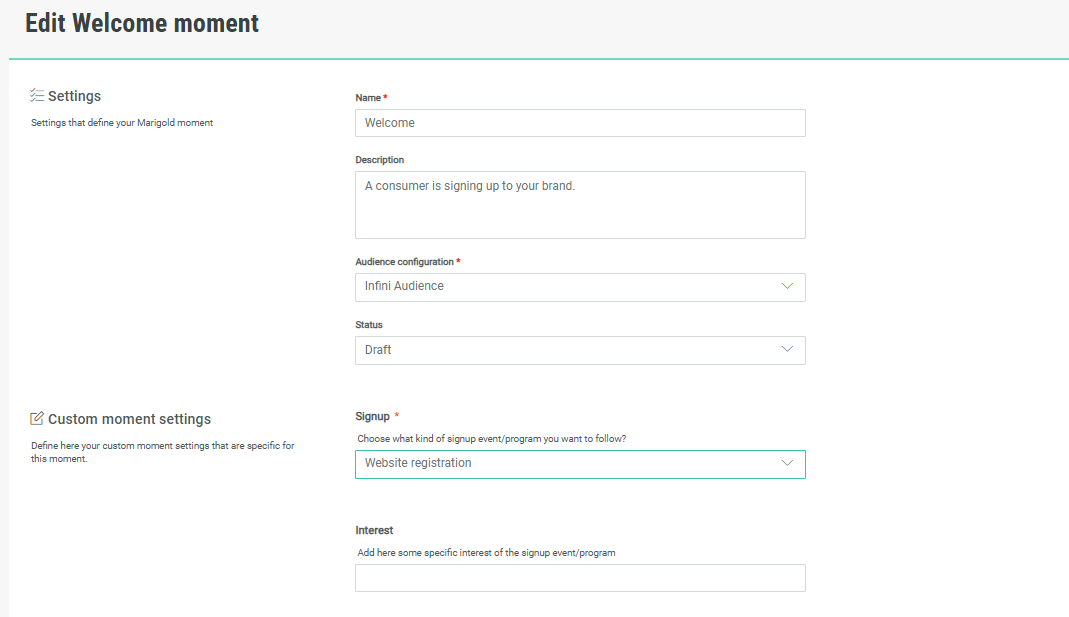The image size is (1069, 617).
Task: Click the 'Interest' field label
Action: [x=374, y=530]
